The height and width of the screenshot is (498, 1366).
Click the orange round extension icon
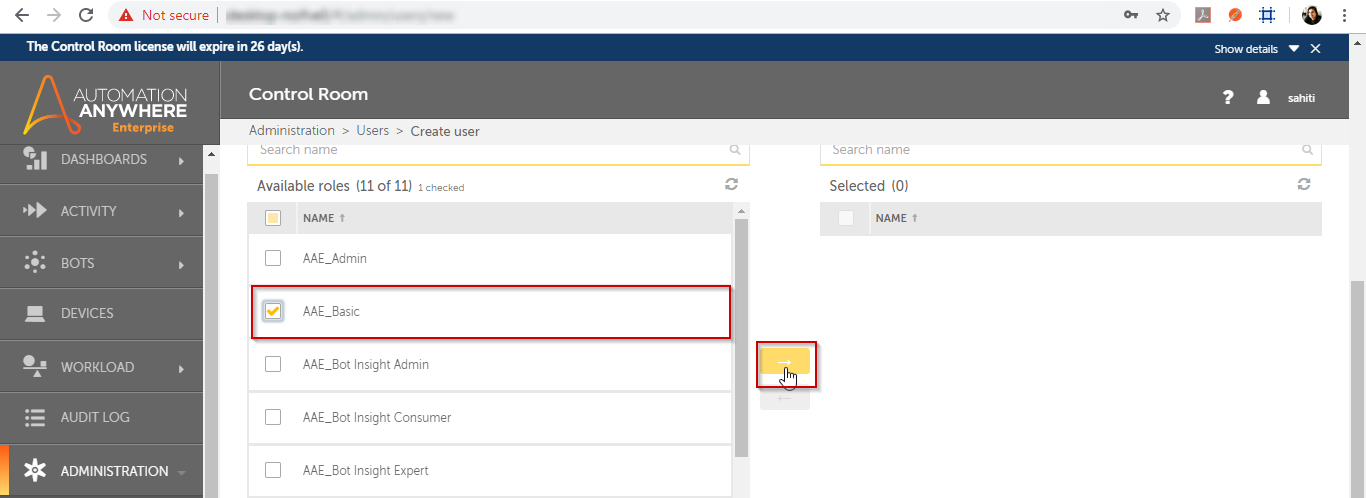[x=1236, y=15]
